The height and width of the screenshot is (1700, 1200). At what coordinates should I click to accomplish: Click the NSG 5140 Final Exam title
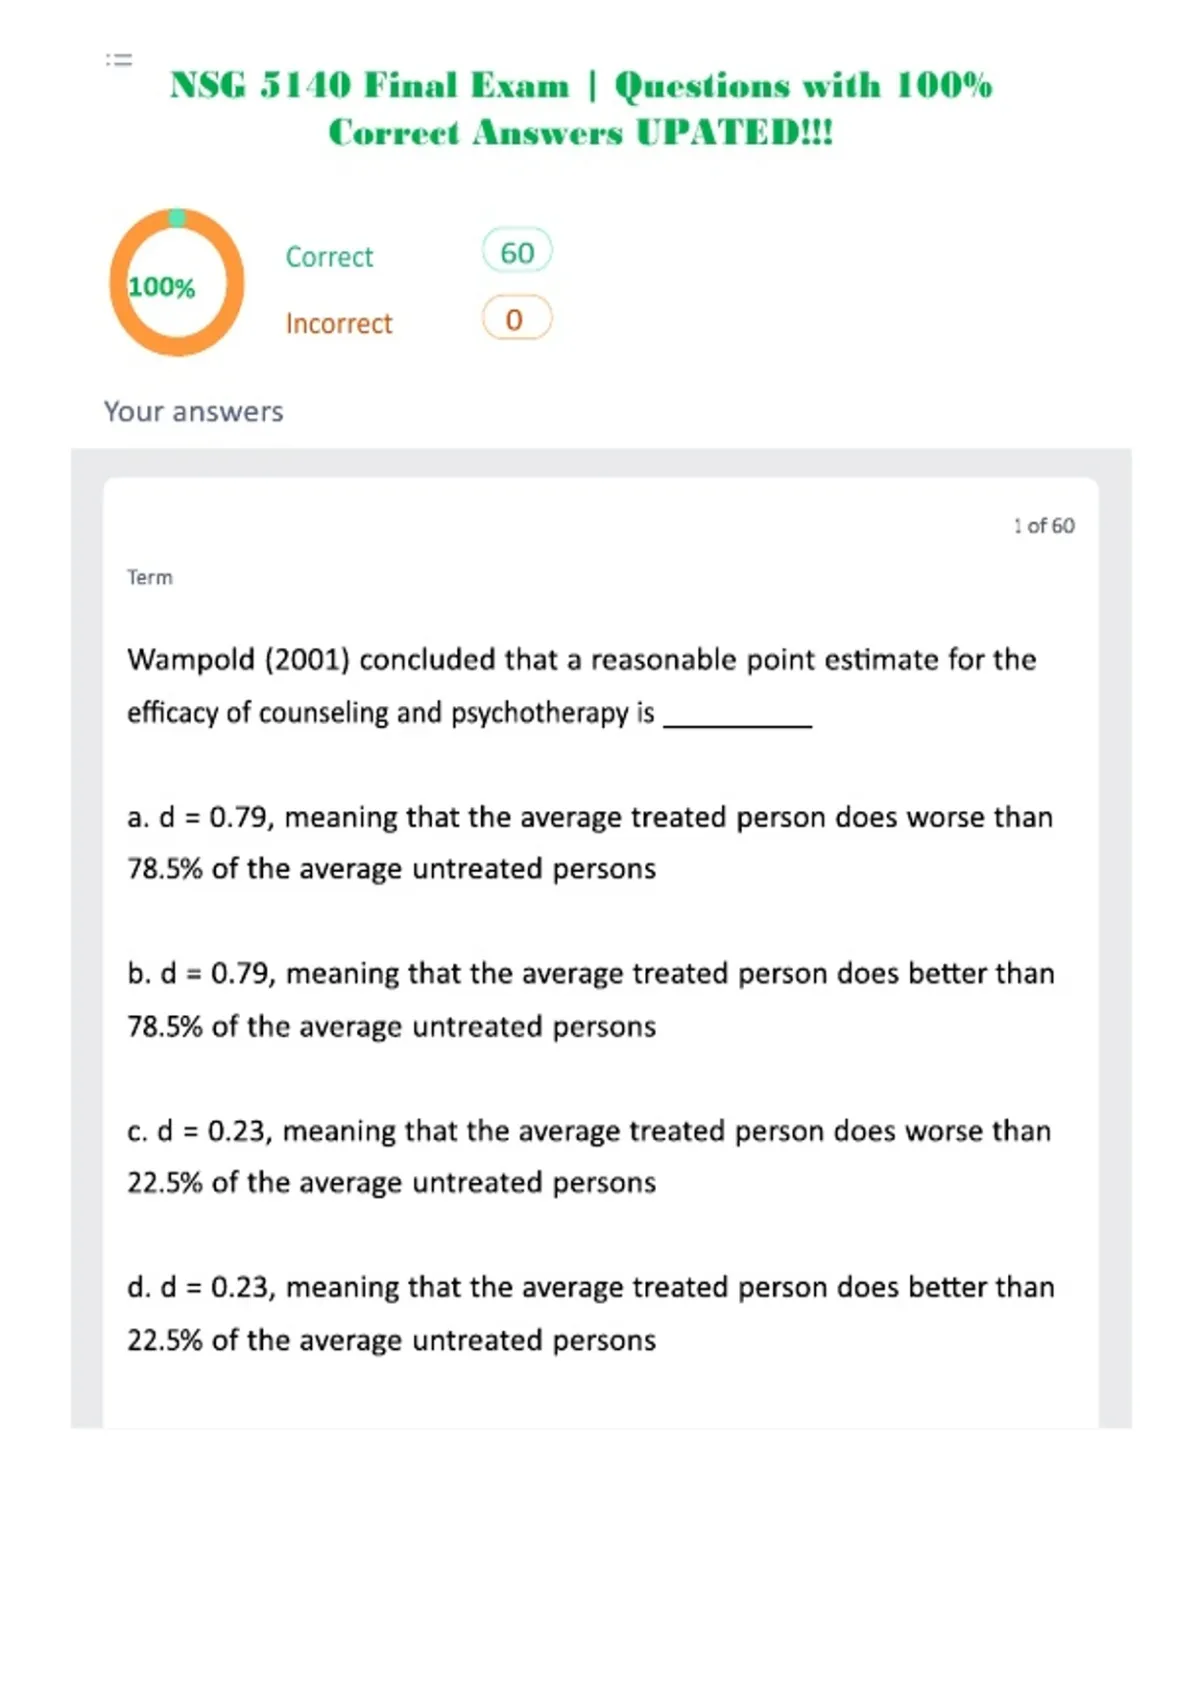(581, 108)
